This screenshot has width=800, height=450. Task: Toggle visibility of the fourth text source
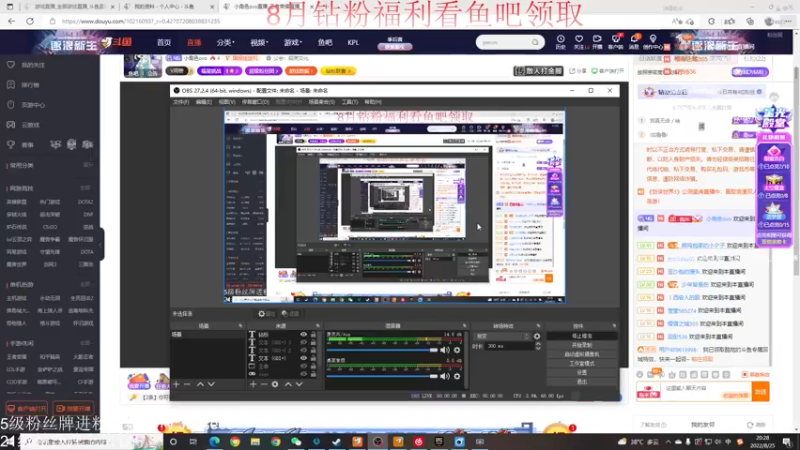pyautogui.click(x=304, y=358)
